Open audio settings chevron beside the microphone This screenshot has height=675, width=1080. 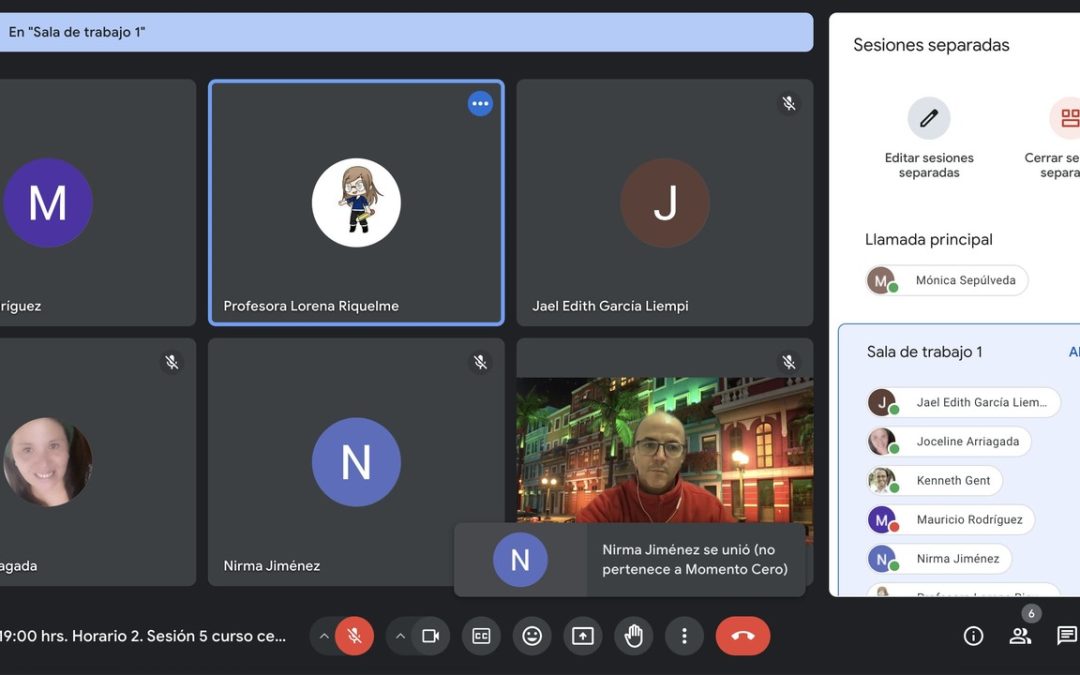tap(324, 636)
